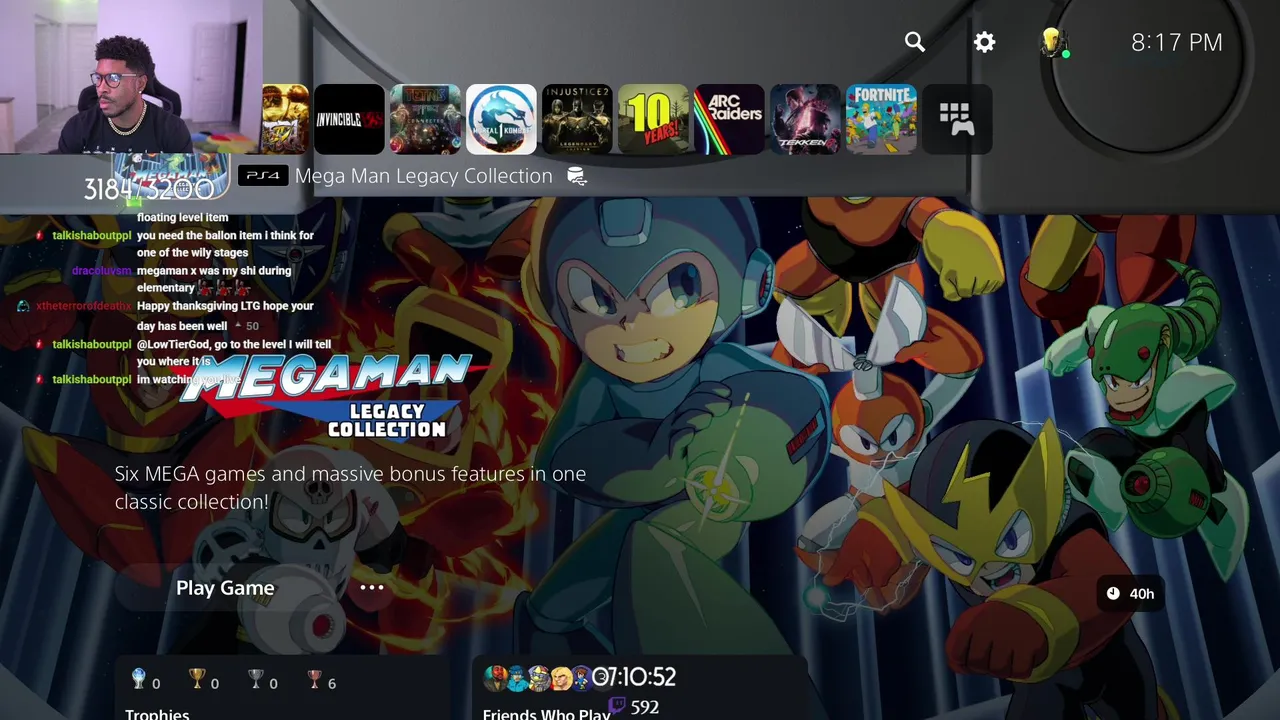Click the 07:10:52 stream timer

click(634, 677)
